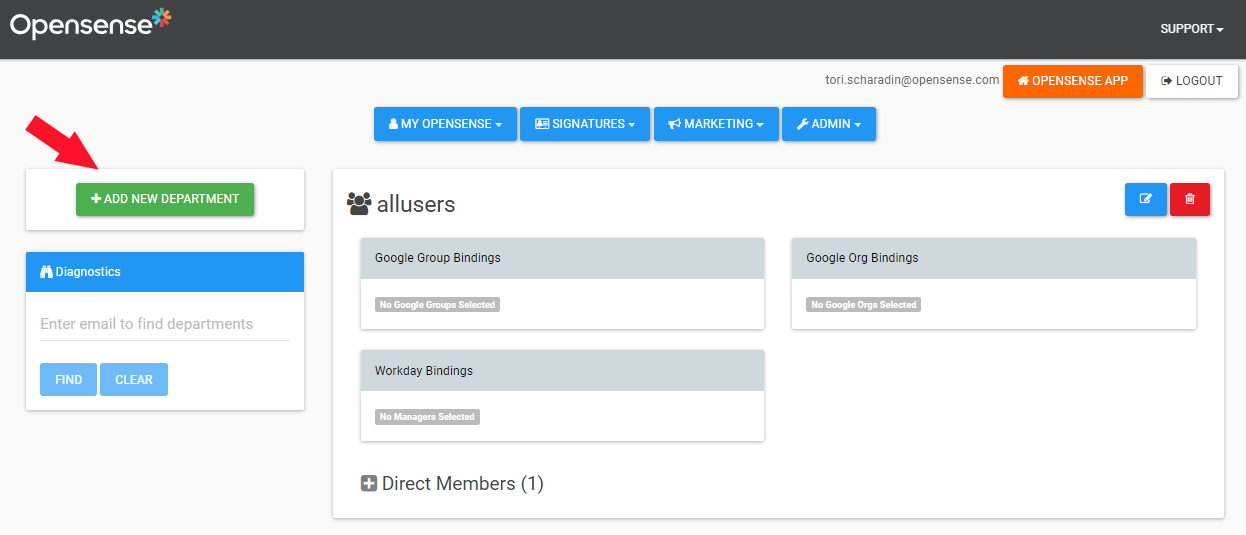The height and width of the screenshot is (535, 1246).
Task: Log out with the LOGOUT button
Action: 1192,81
